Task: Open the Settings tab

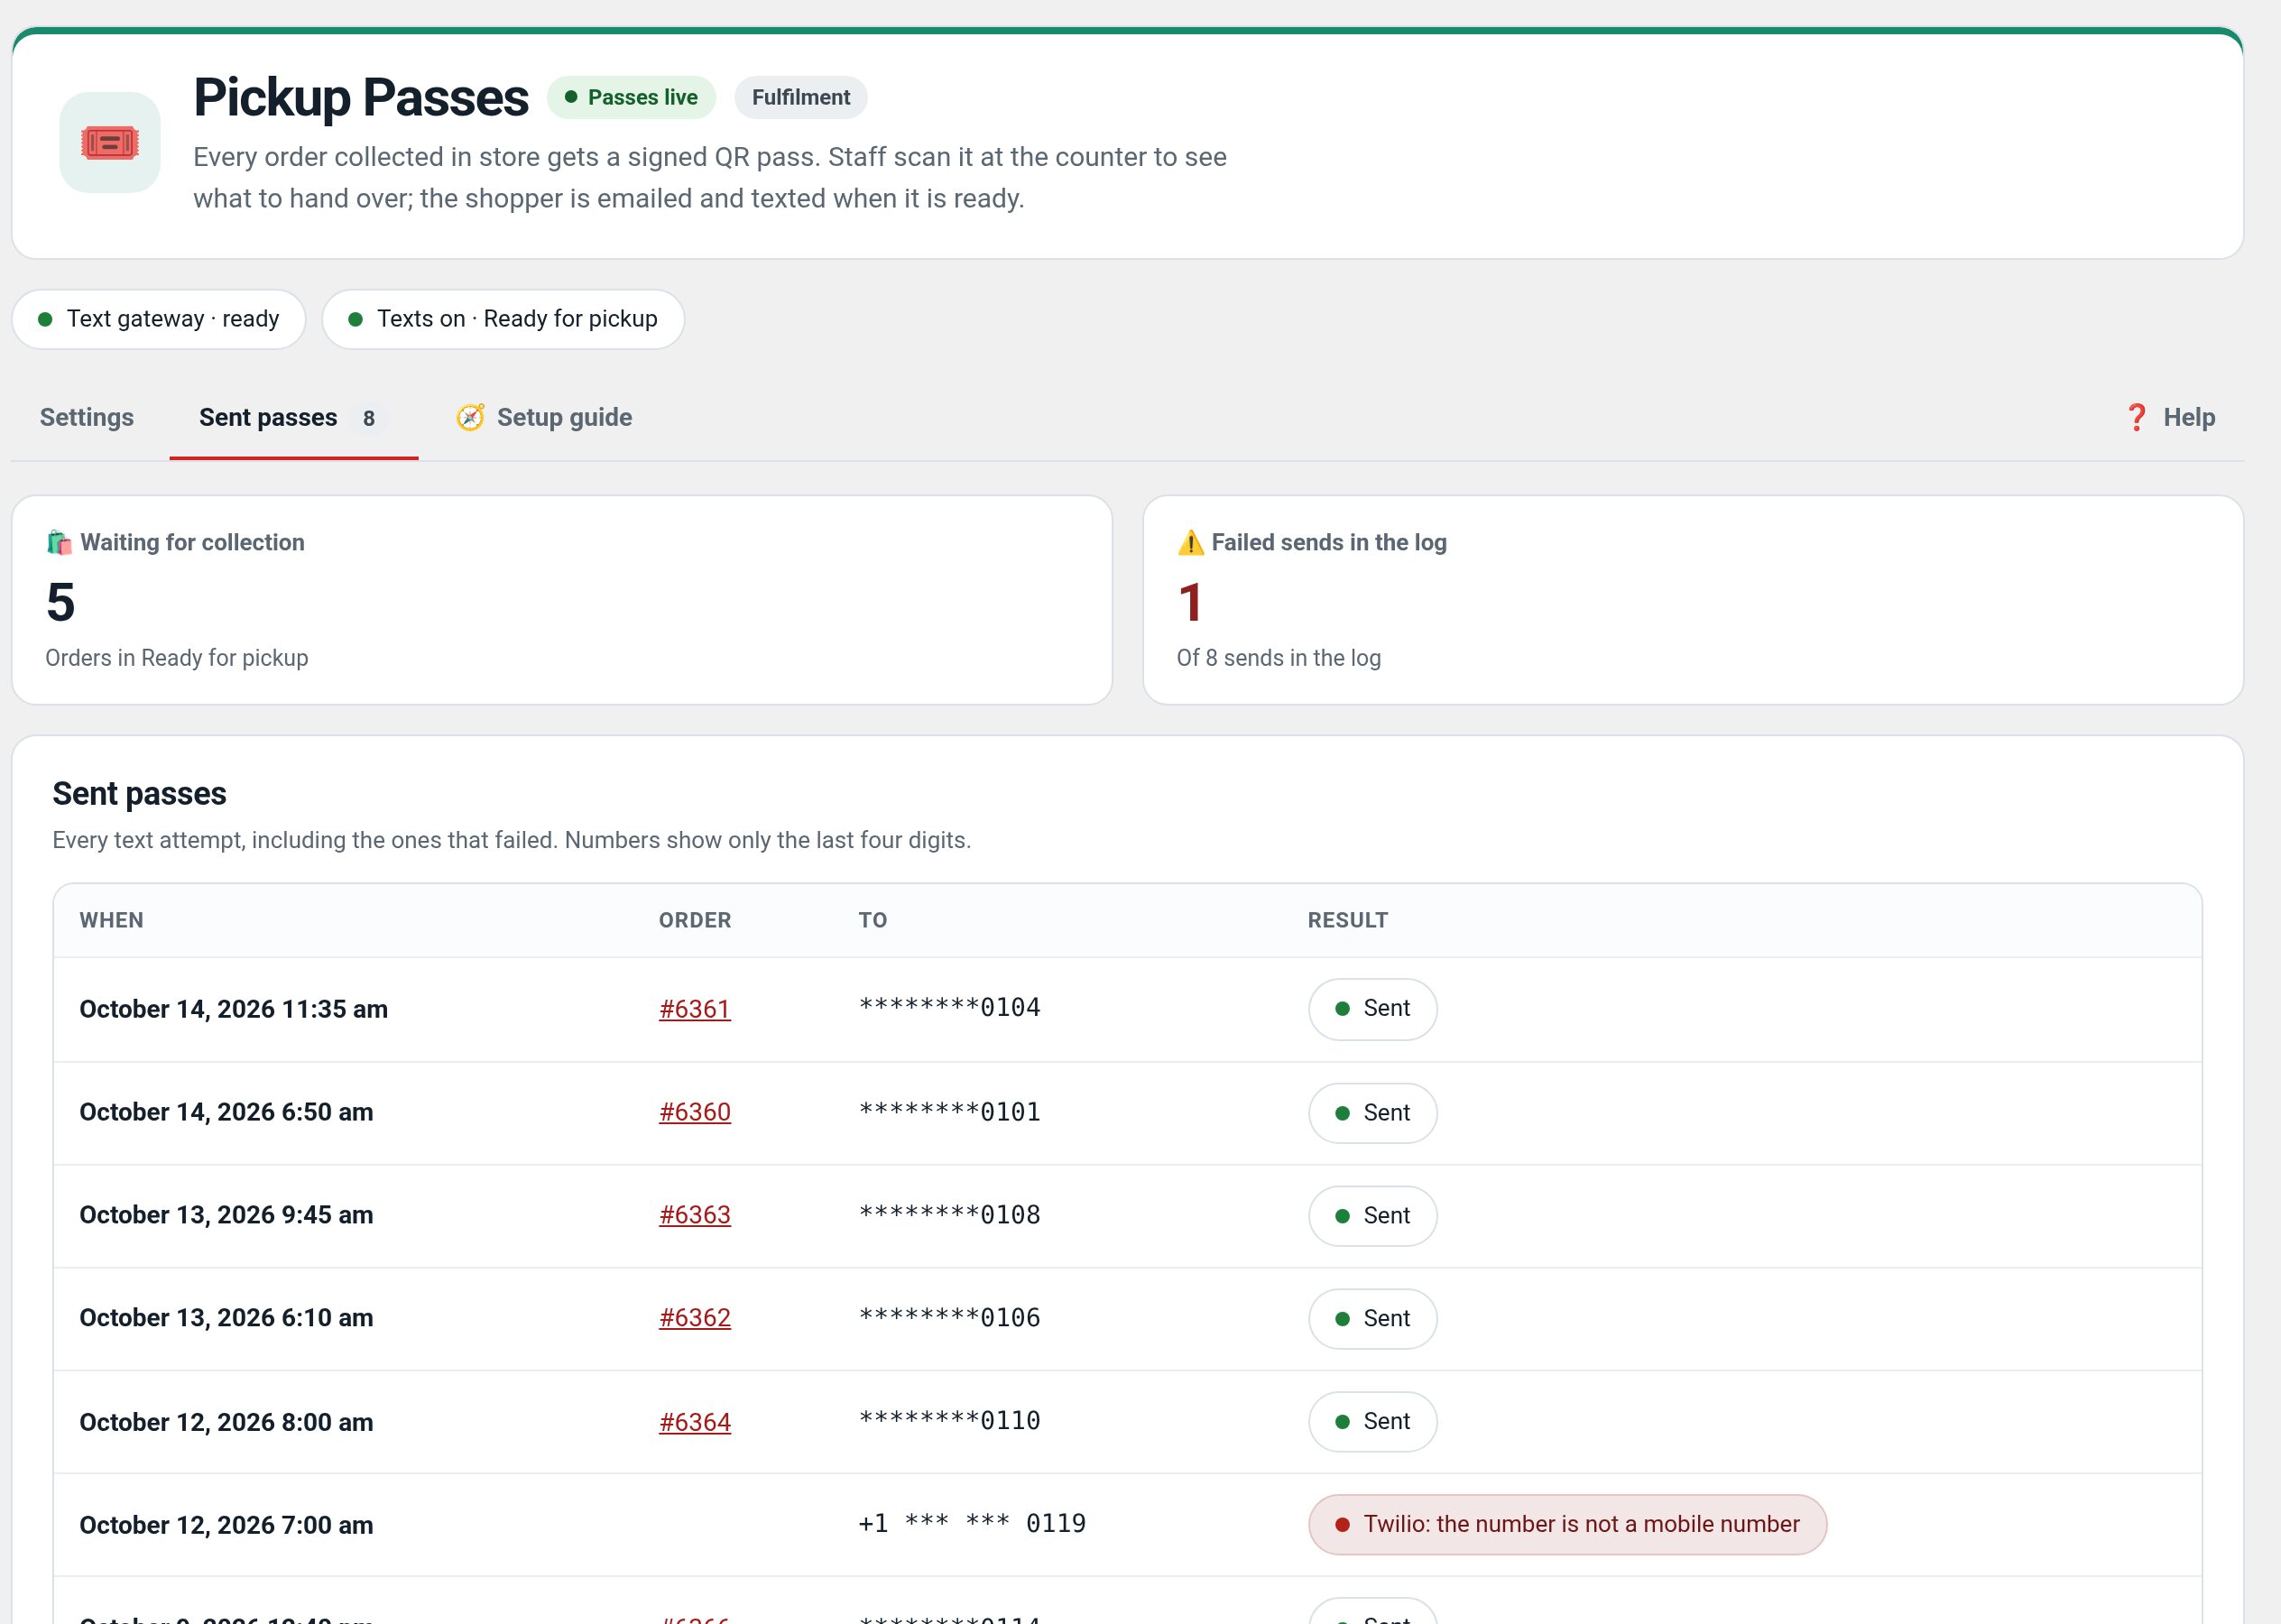Action: pyautogui.click(x=87, y=417)
